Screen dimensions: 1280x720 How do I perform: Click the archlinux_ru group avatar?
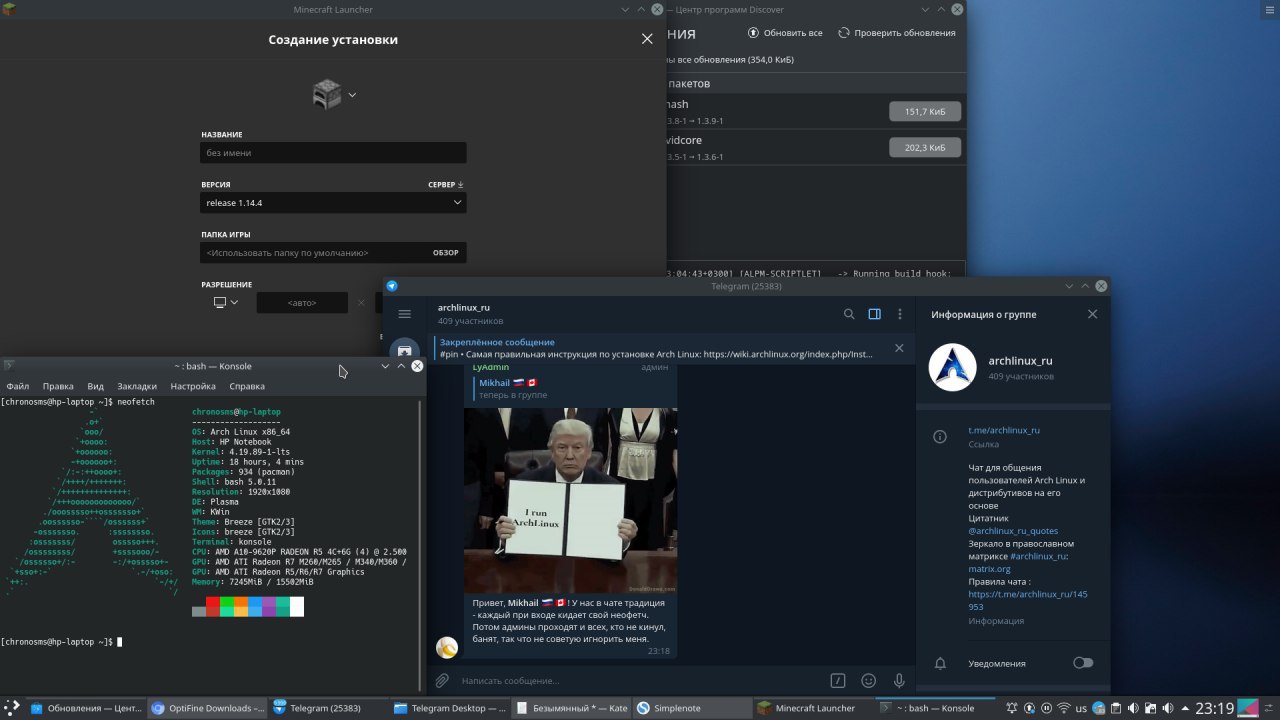[952, 367]
